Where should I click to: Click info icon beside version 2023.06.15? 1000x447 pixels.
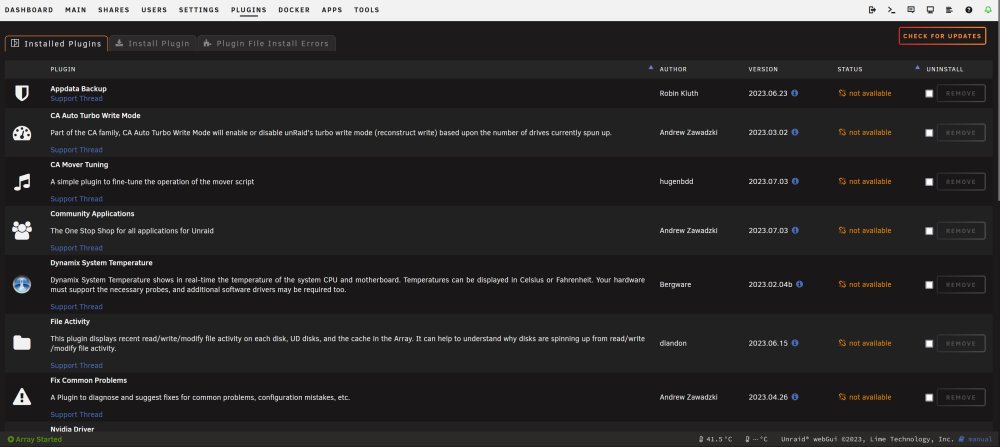point(795,343)
